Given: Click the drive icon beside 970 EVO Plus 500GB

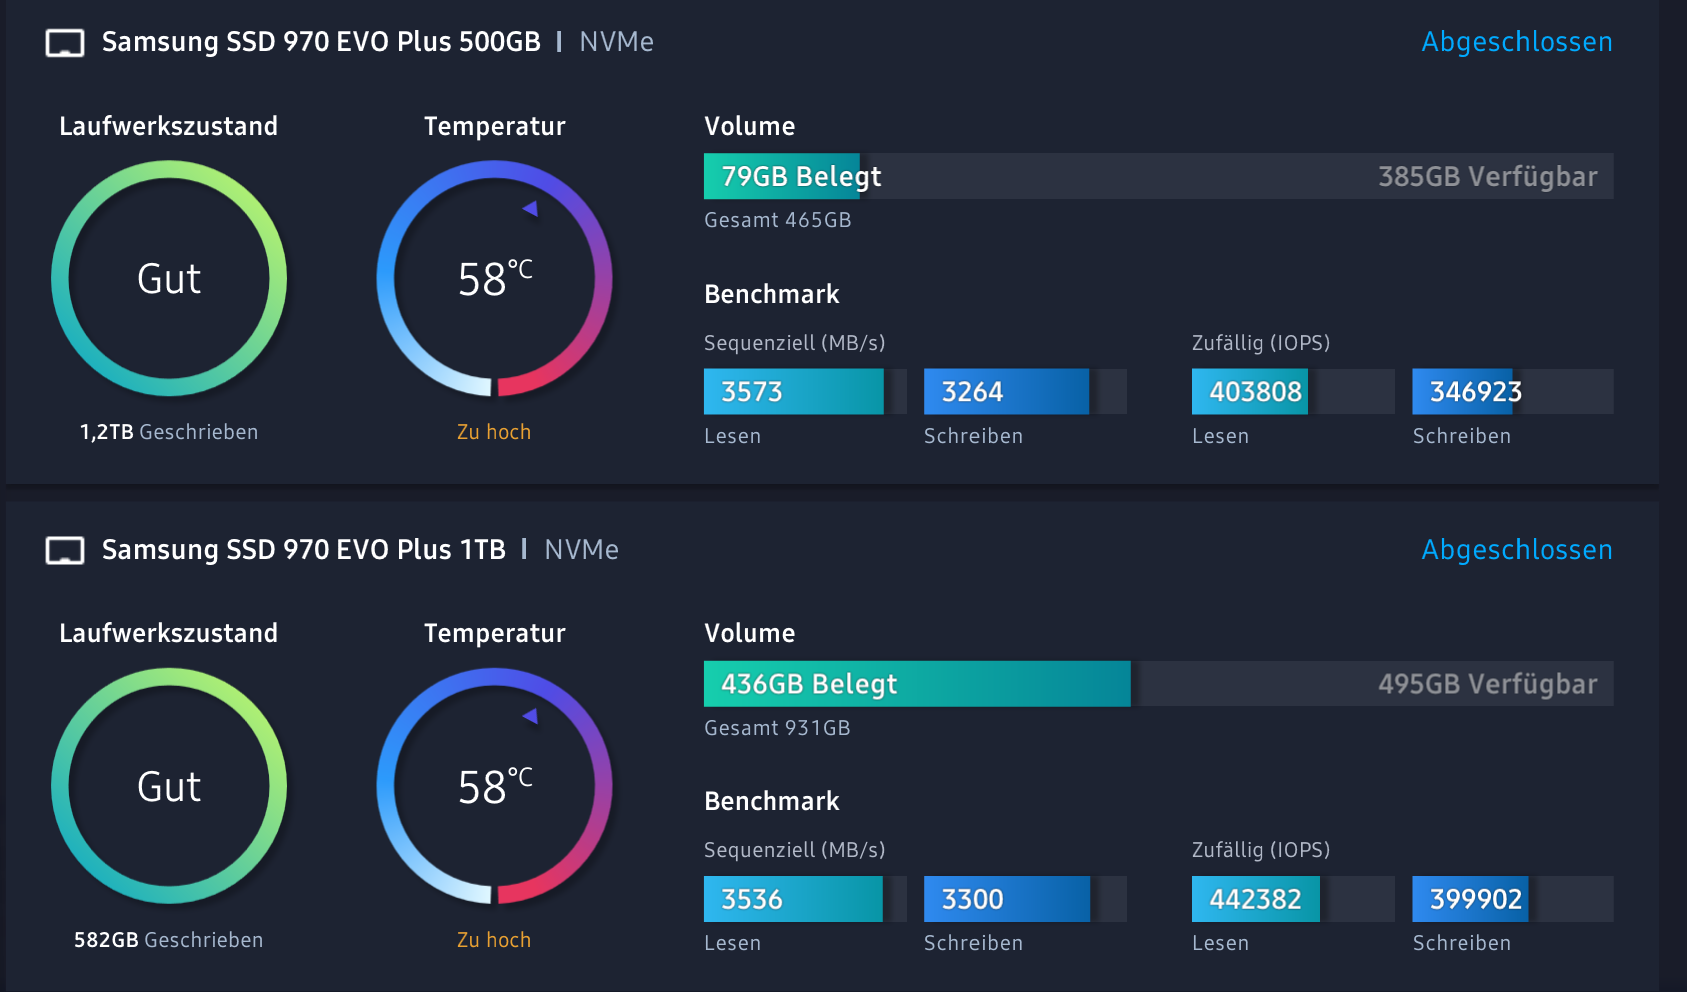Looking at the screenshot, I should (x=65, y=43).
